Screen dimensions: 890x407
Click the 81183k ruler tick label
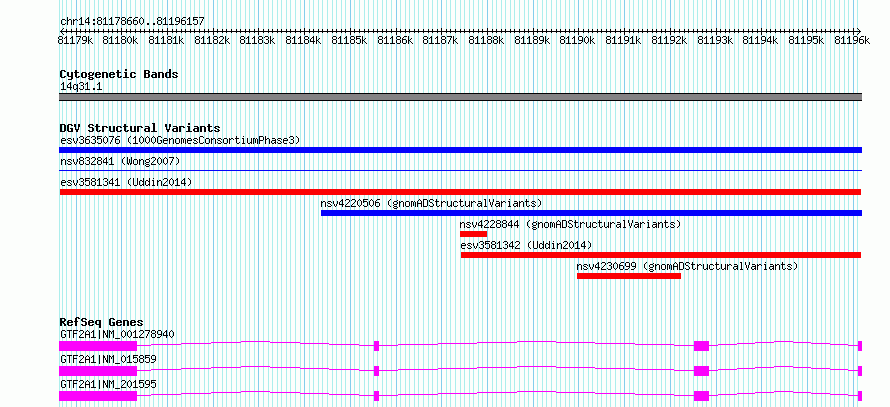coord(258,40)
